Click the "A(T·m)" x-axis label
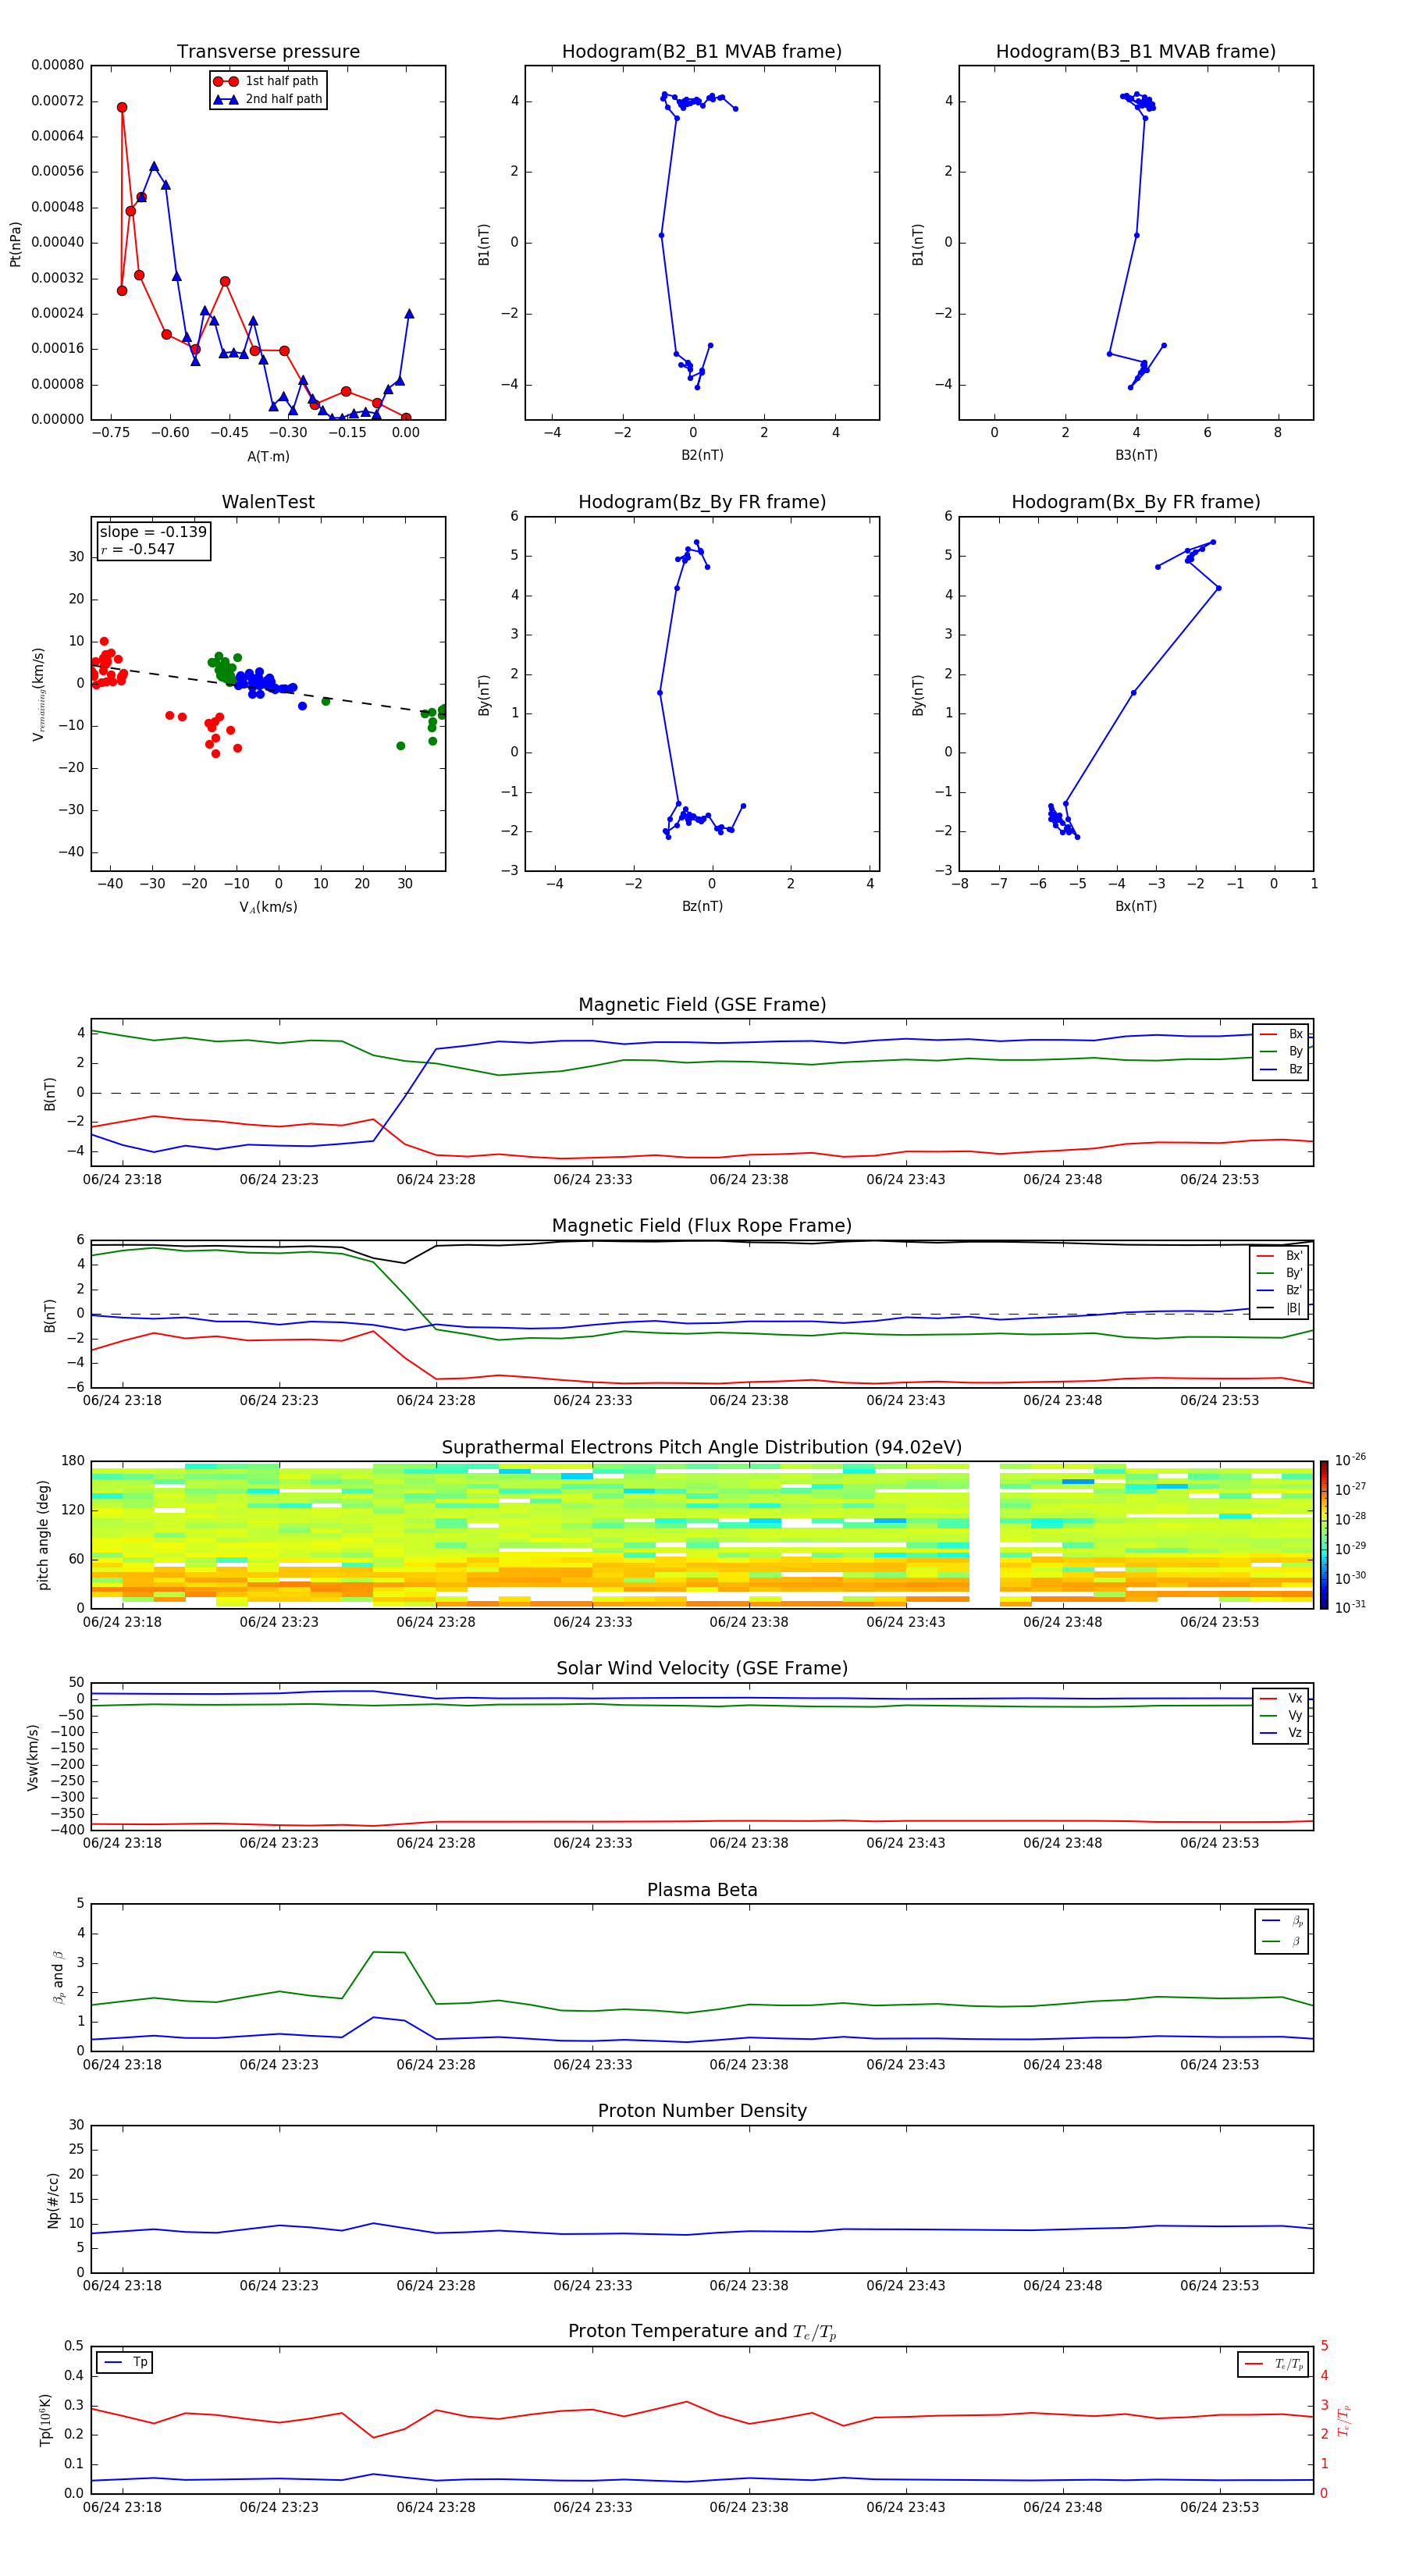 [268, 456]
